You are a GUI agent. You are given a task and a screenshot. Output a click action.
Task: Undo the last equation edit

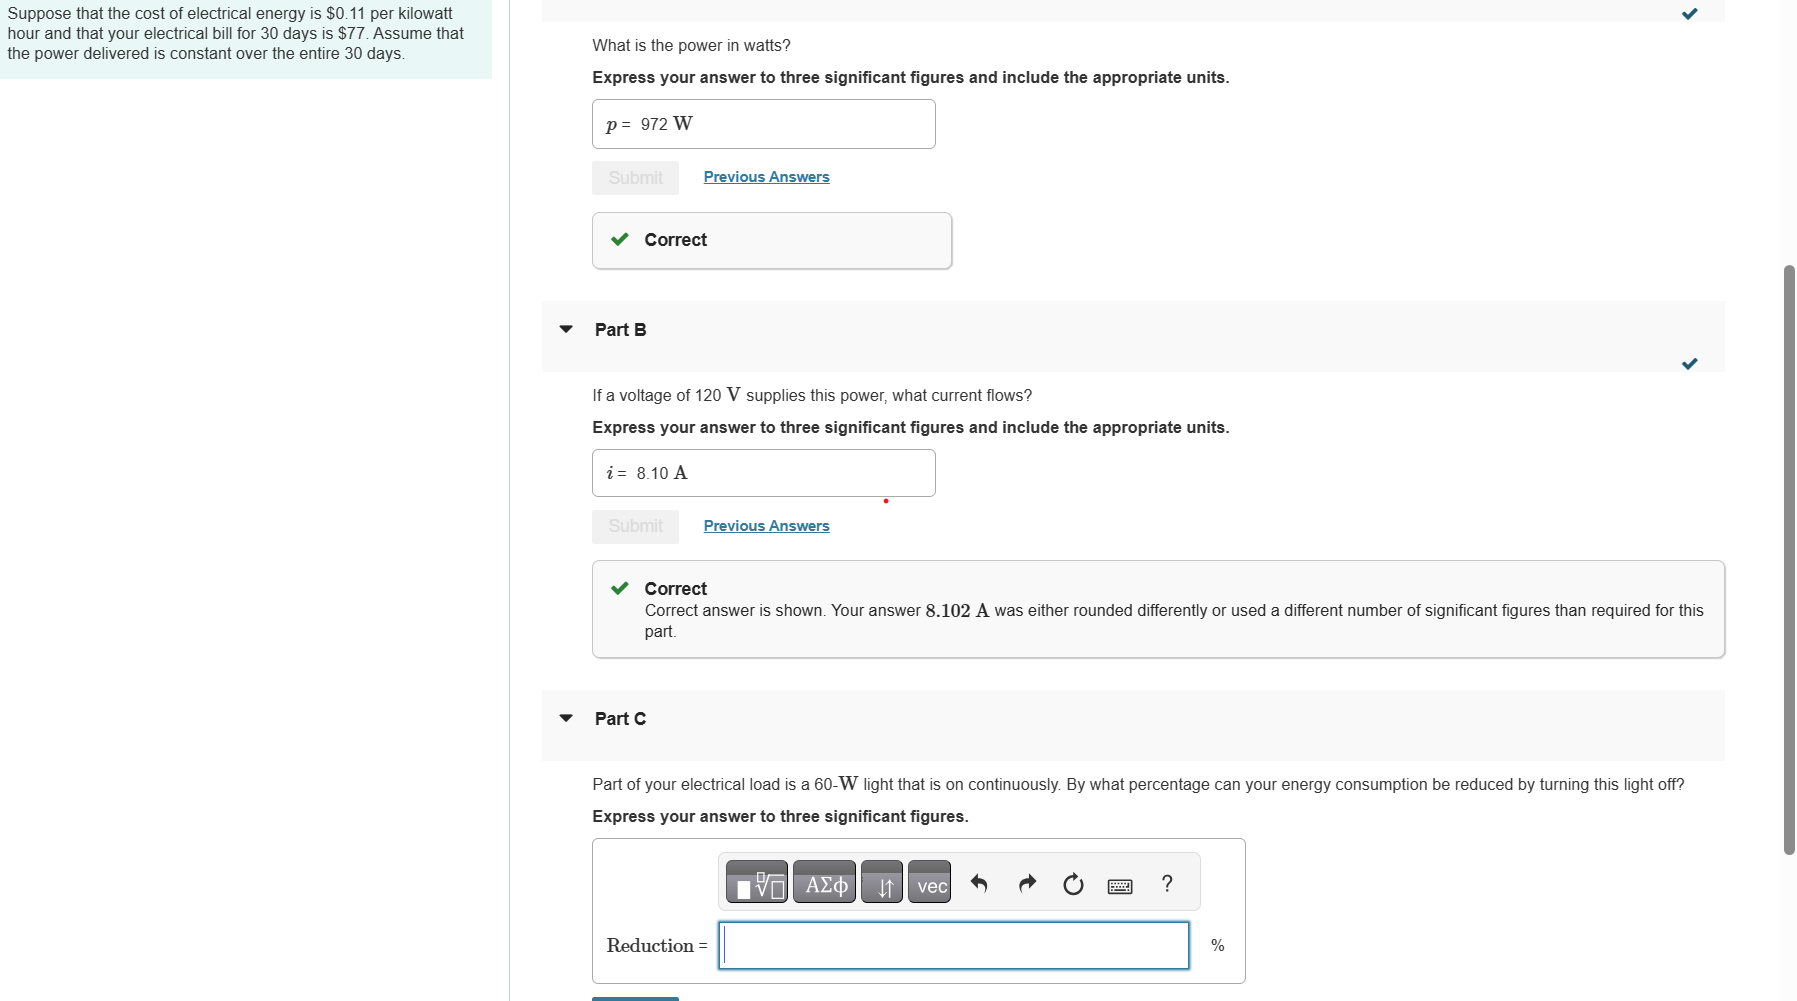pos(978,883)
